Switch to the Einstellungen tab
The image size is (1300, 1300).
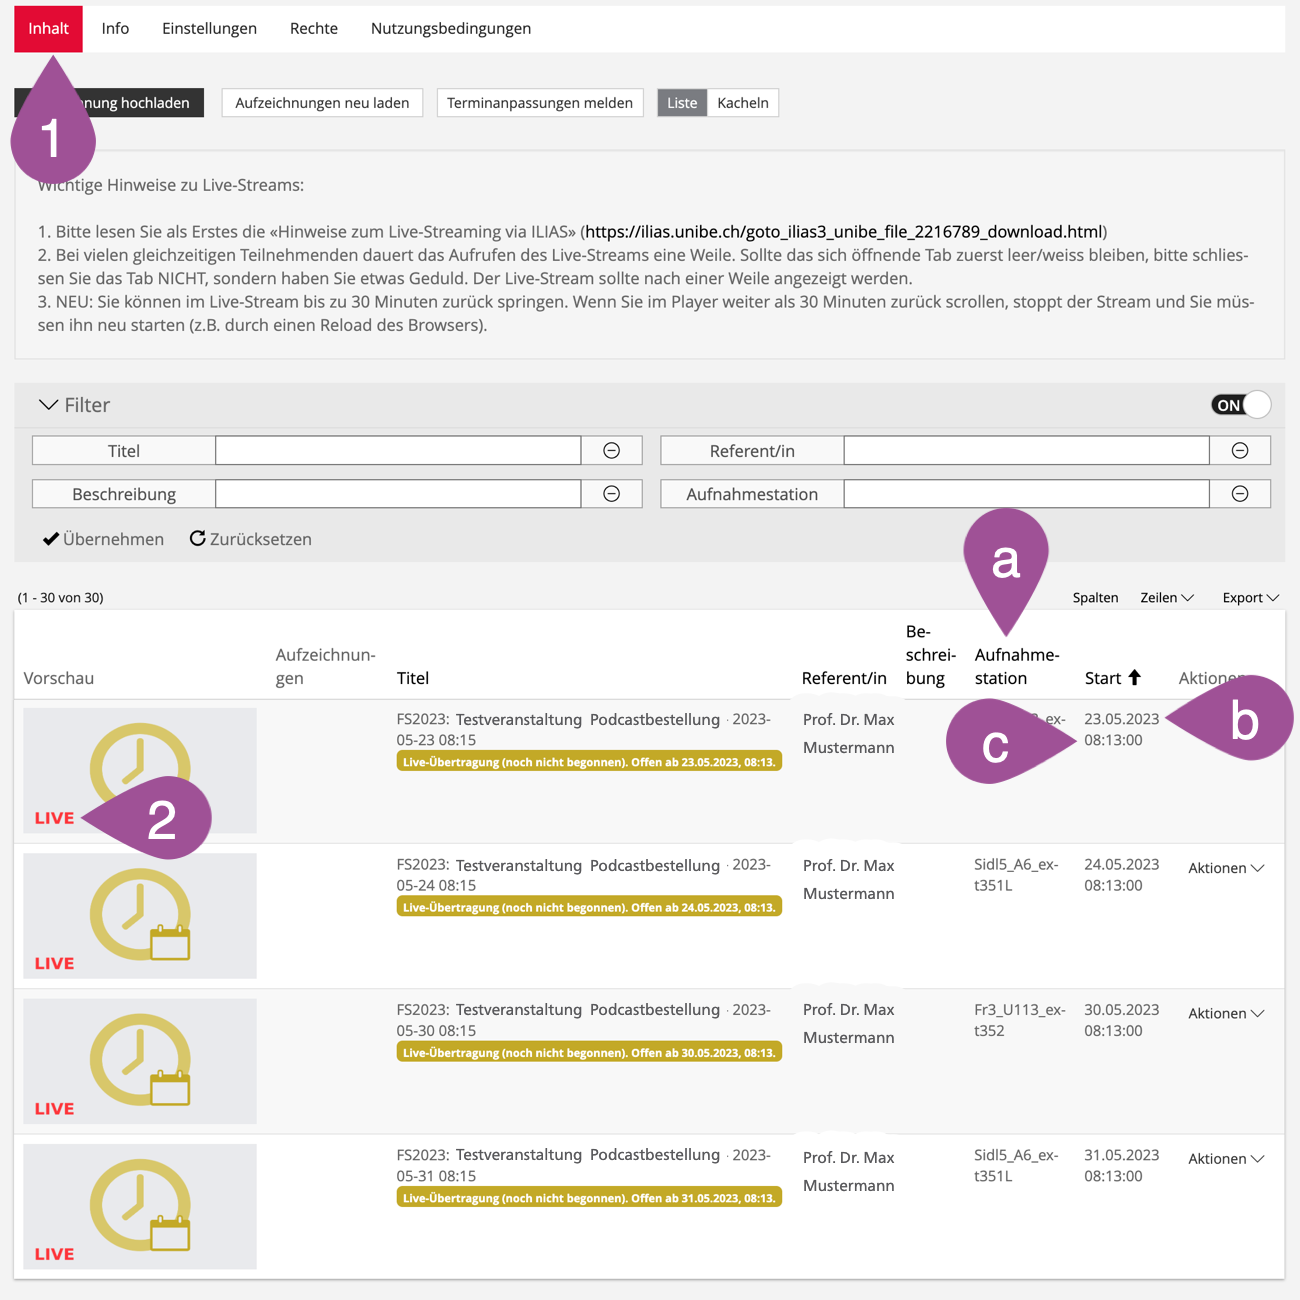pos(209,29)
